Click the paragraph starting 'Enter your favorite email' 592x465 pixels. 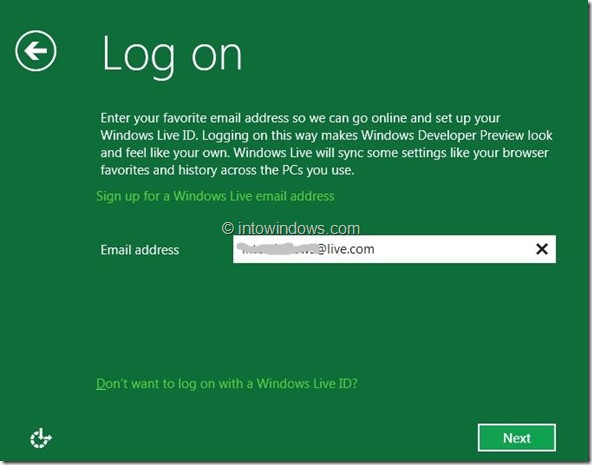[x=327, y=144]
